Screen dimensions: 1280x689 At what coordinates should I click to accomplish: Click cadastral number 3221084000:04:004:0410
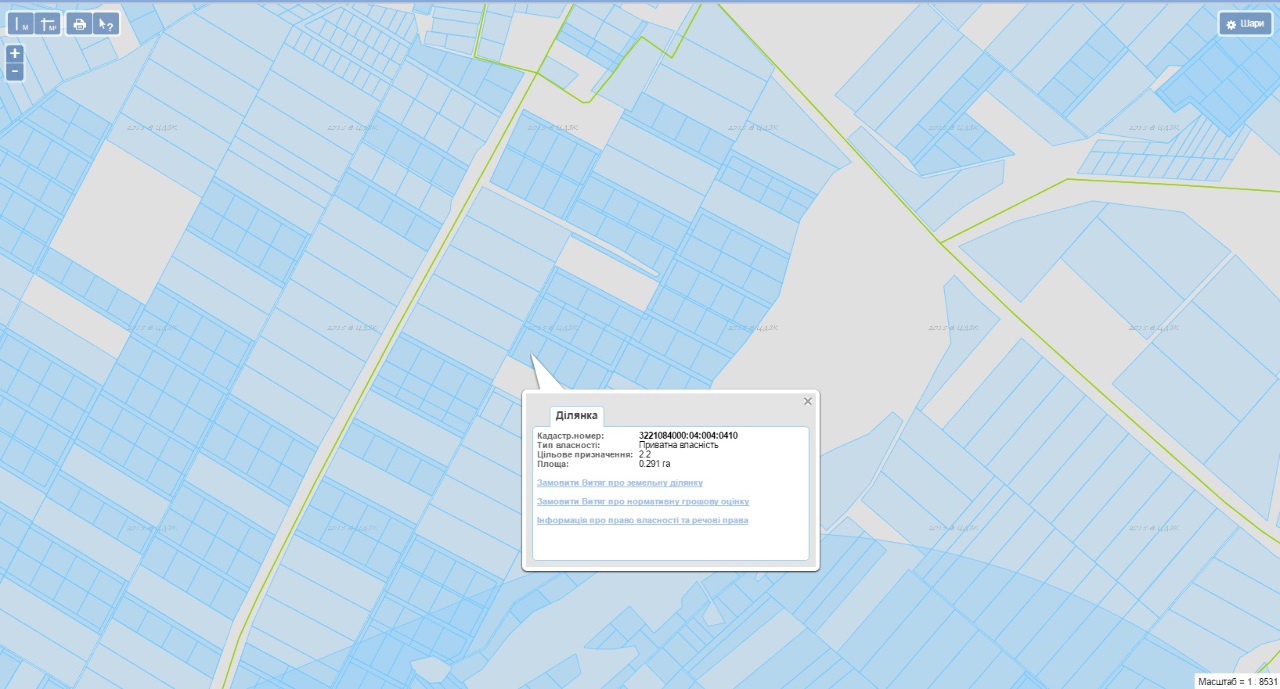[x=688, y=436]
